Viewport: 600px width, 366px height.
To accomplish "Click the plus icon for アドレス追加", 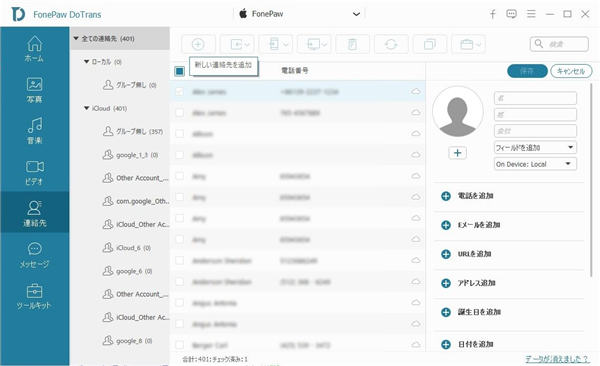I will pyautogui.click(x=446, y=283).
